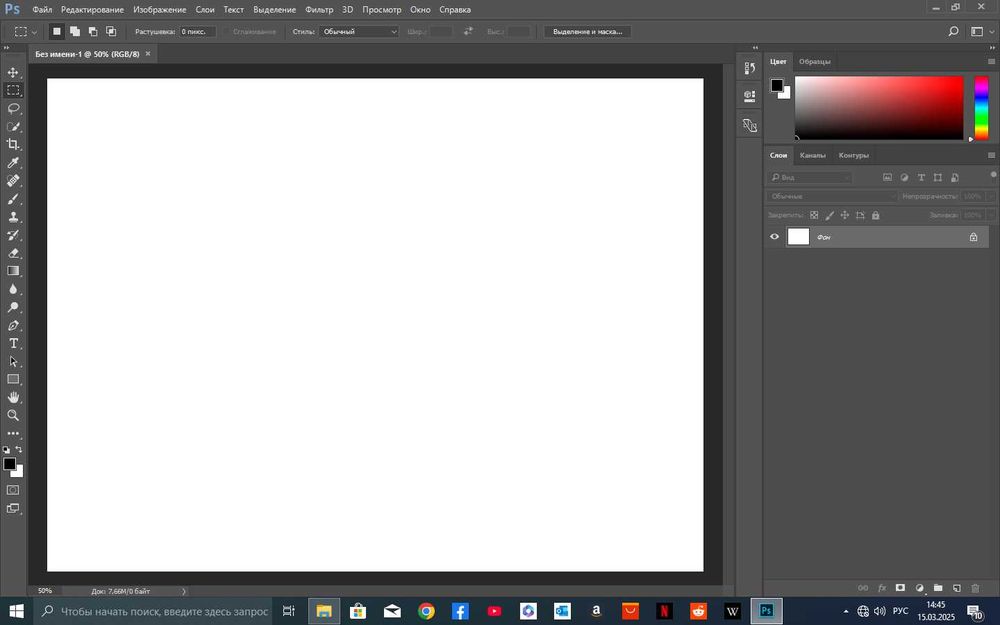Open the Стиль dropdown set to Обычный
Image resolution: width=1000 pixels, height=625 pixels.
358,32
